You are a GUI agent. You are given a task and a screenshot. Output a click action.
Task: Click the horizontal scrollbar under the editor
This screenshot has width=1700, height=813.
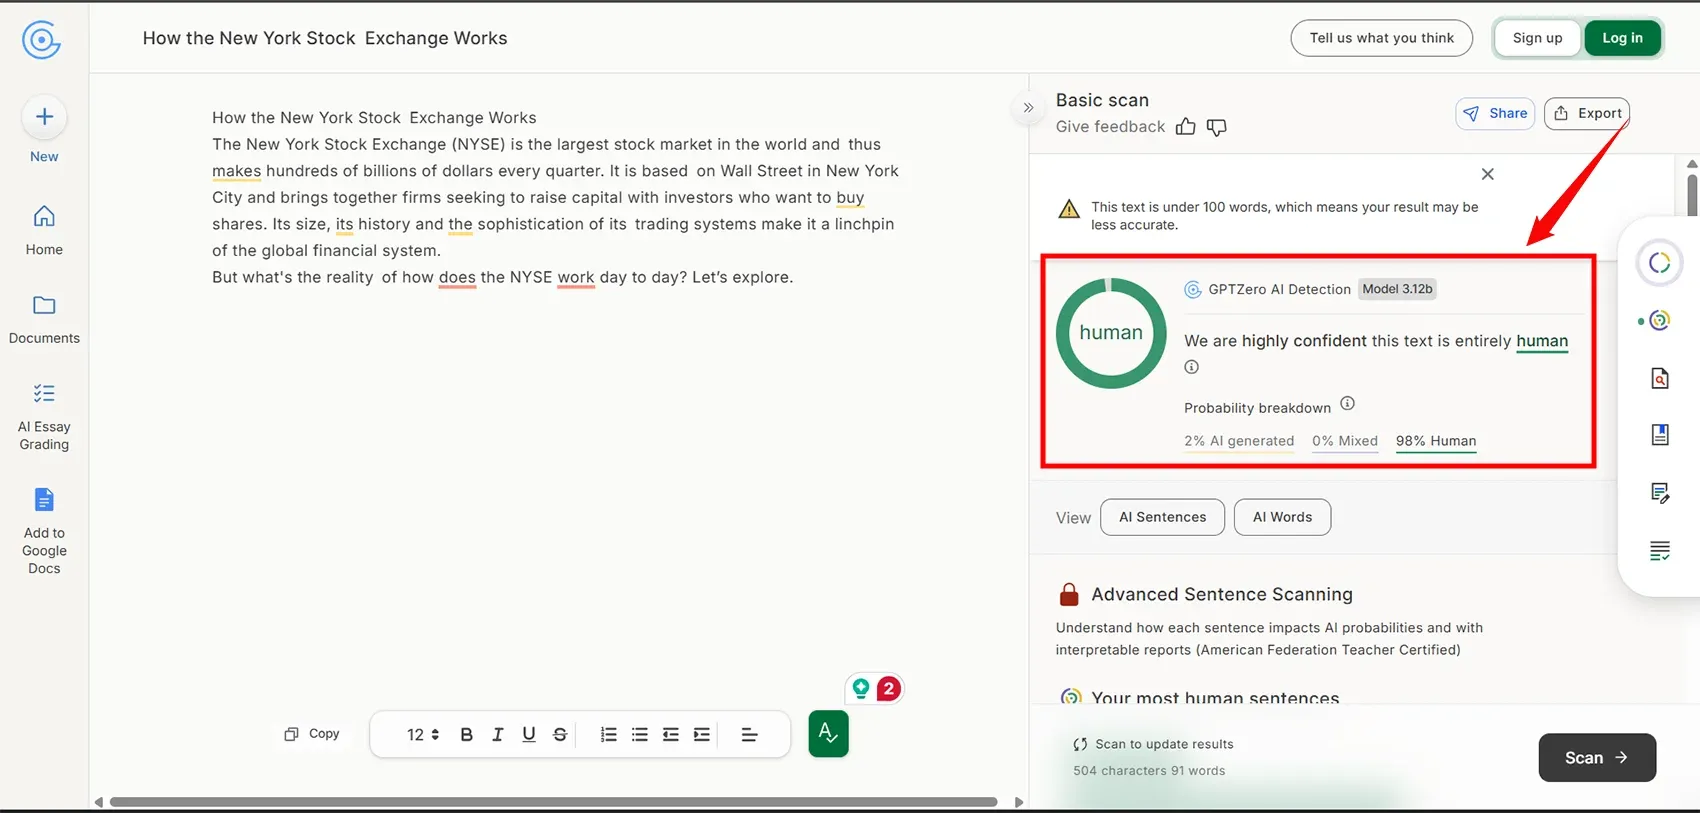pos(554,802)
